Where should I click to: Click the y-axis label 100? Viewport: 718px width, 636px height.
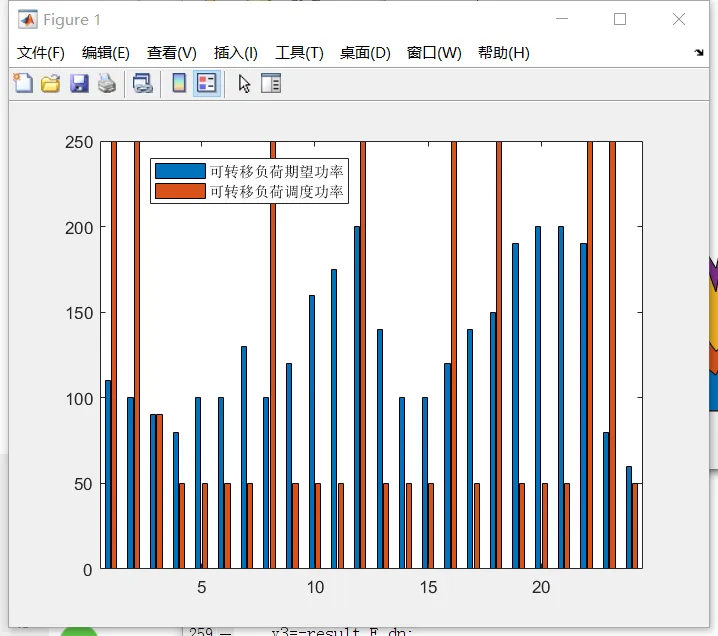[79, 399]
